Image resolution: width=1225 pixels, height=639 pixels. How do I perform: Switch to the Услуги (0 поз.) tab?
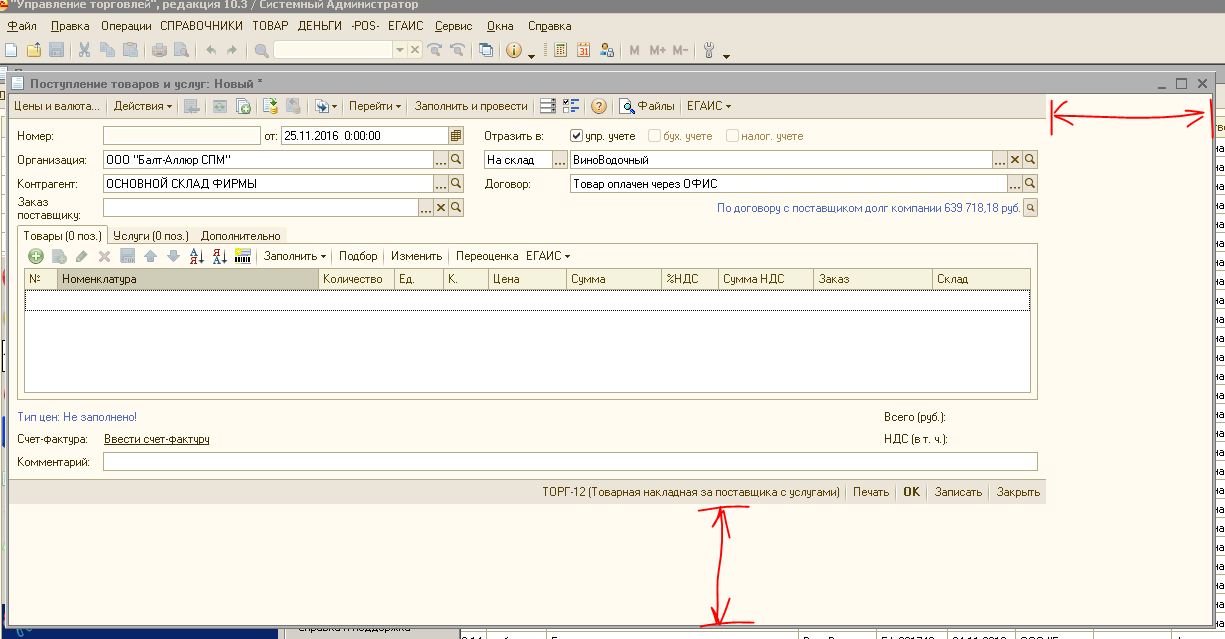[151, 236]
